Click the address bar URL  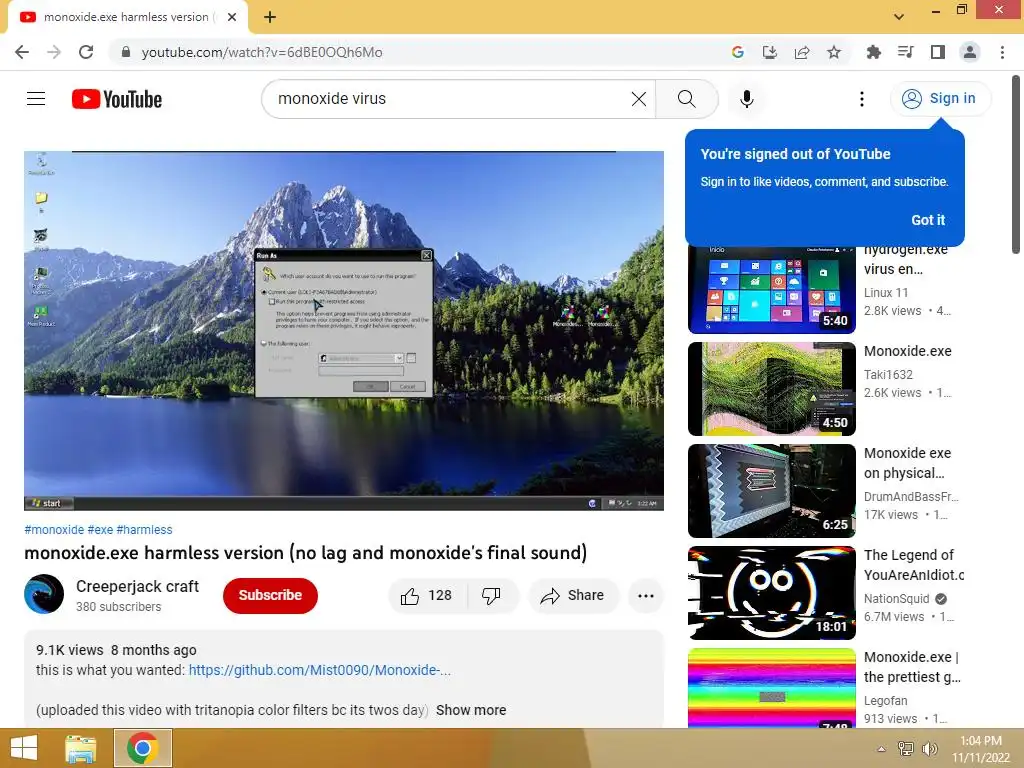[262, 52]
